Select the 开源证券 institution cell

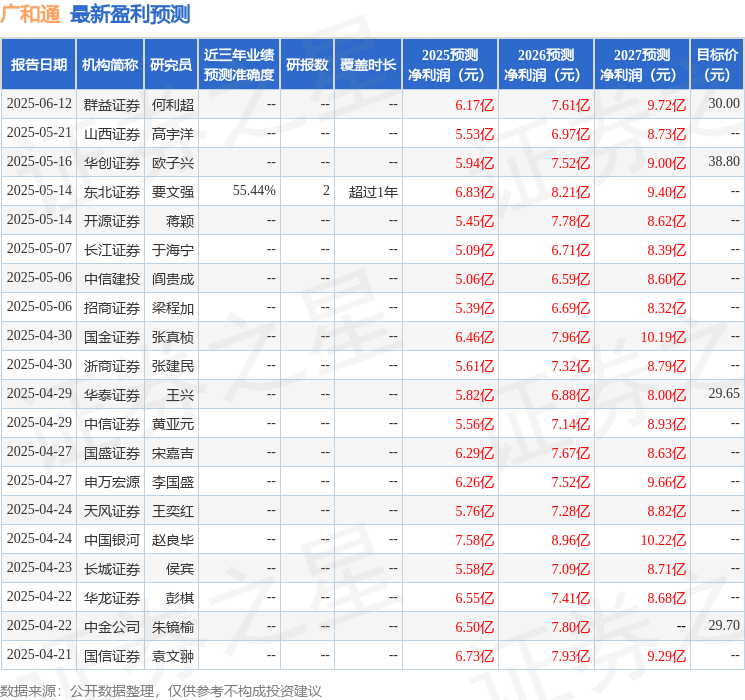[112, 221]
